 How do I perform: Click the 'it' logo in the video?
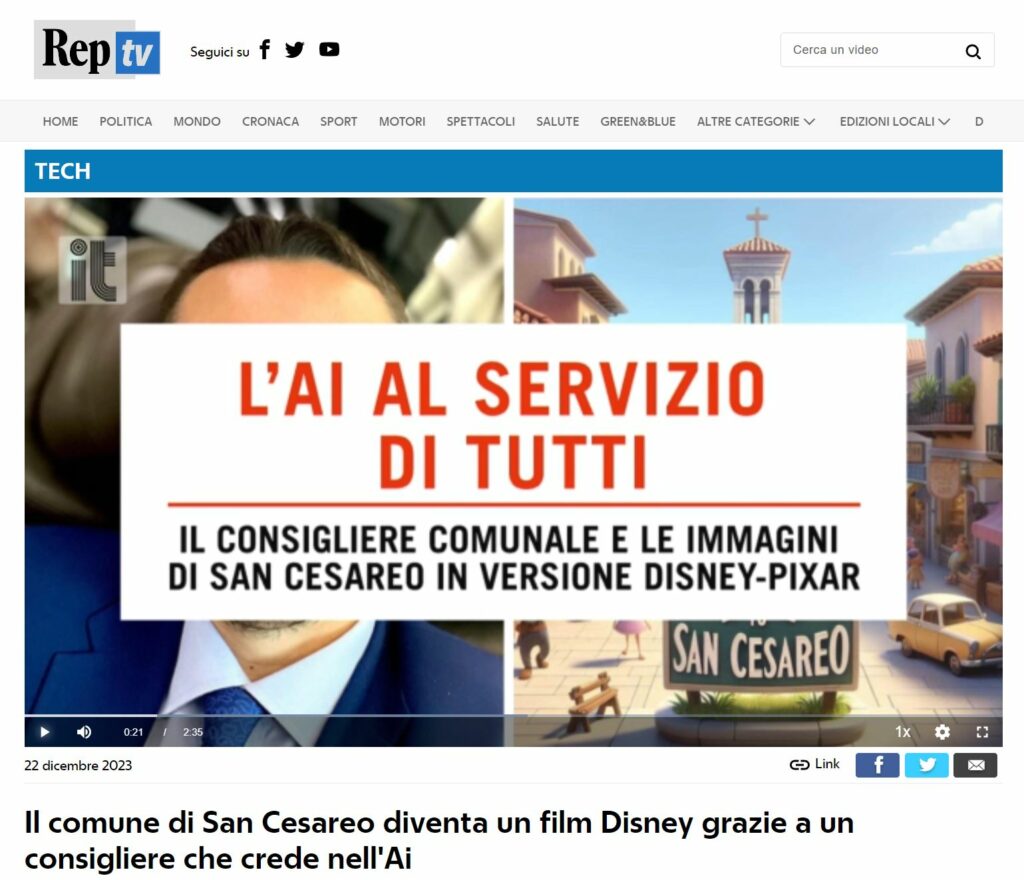click(x=93, y=270)
